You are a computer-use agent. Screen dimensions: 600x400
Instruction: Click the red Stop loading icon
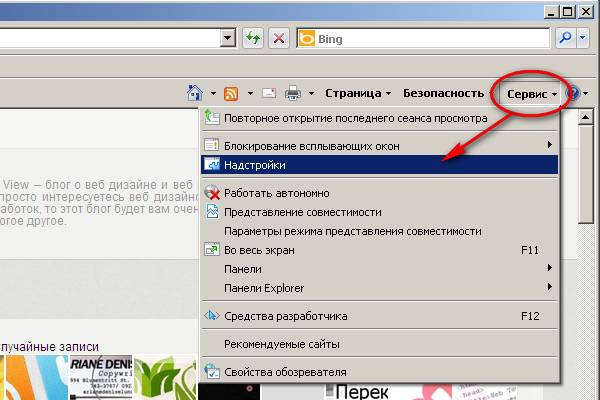point(279,38)
